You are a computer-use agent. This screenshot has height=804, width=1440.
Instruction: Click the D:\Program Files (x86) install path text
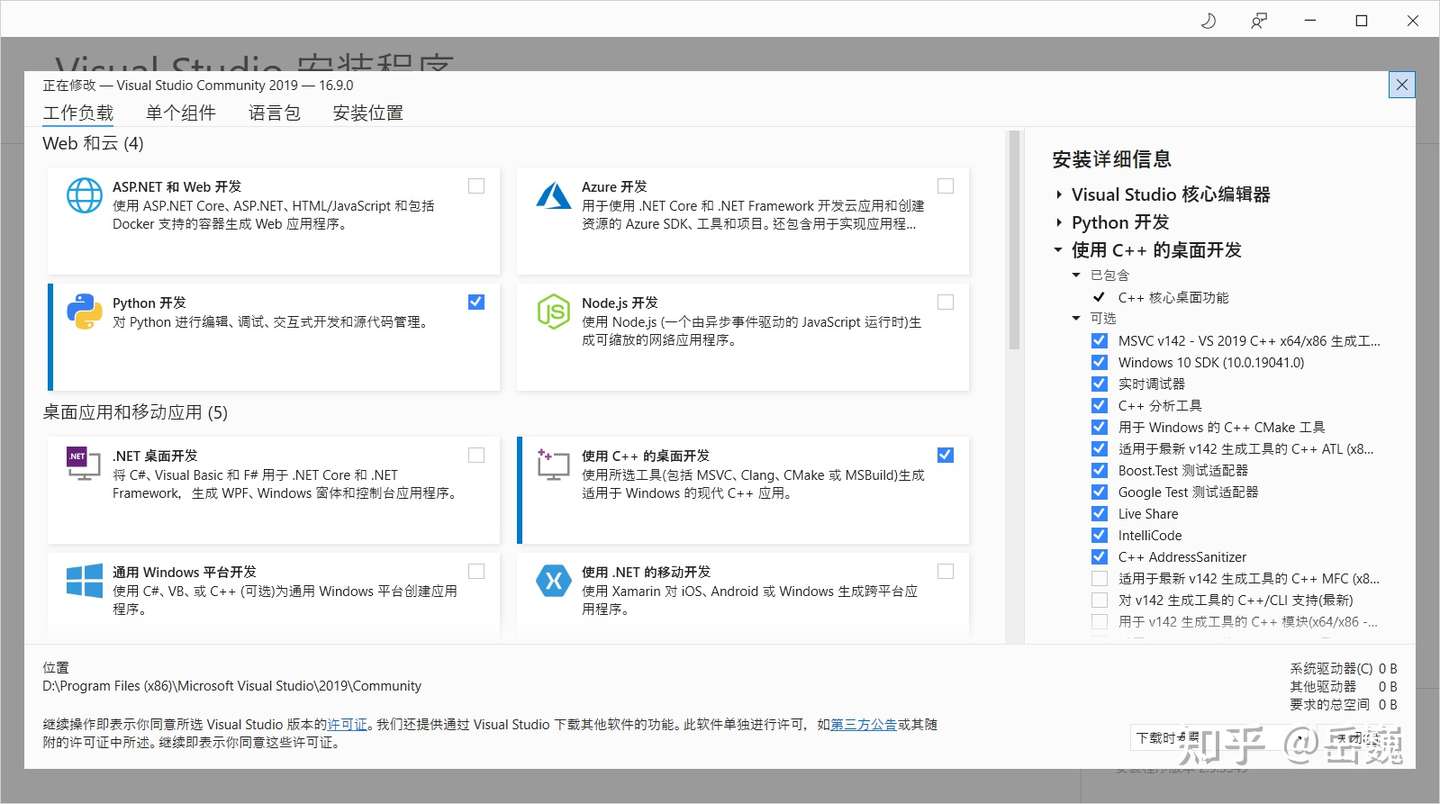(232, 686)
